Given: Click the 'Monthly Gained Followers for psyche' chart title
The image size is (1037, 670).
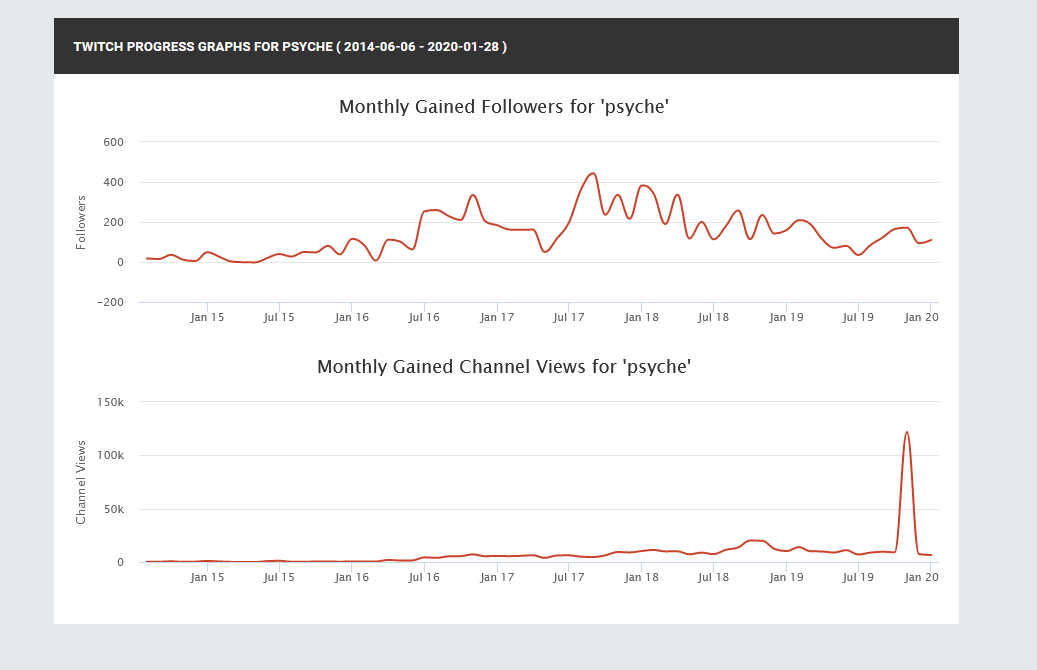Looking at the screenshot, I should coord(504,106).
